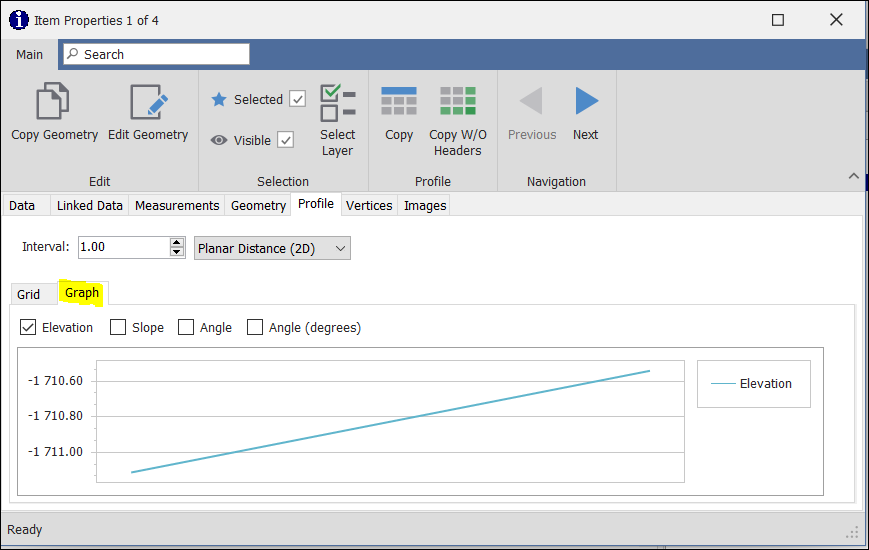Screen dimensions: 869x550
Task: Click the Search box in ribbon
Action: pyautogui.click(x=156, y=54)
